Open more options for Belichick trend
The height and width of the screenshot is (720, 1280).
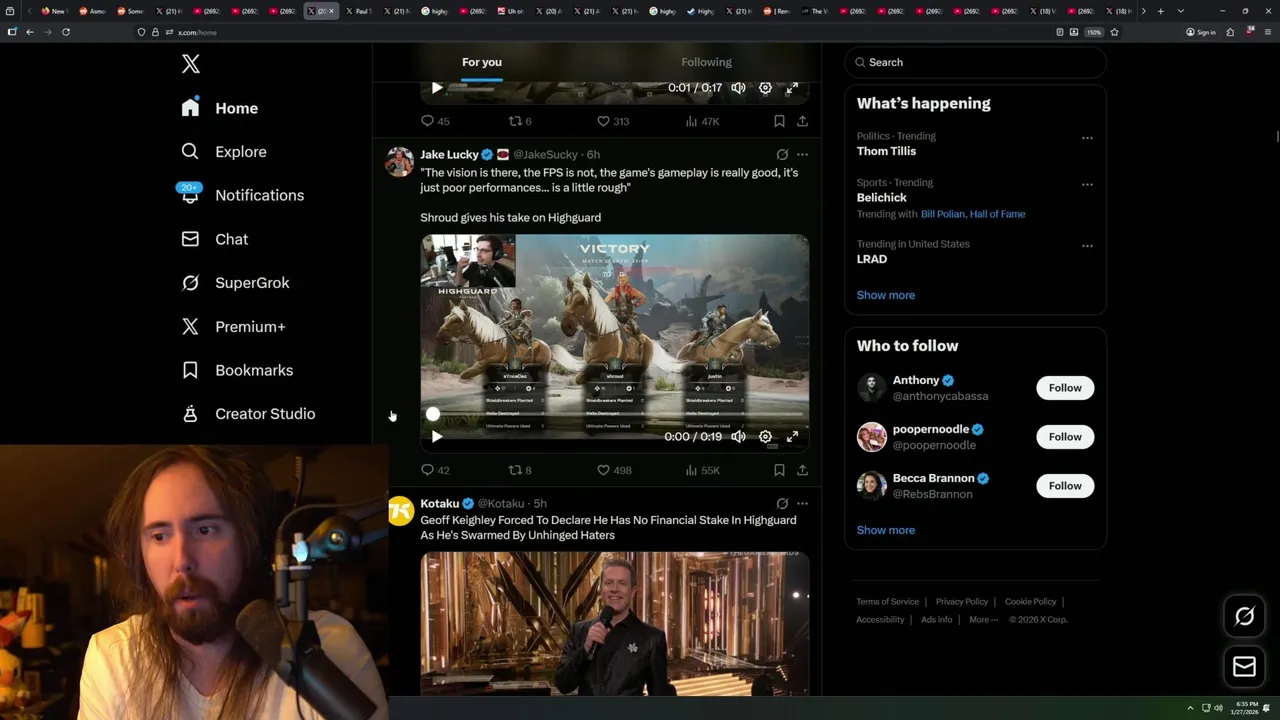coord(1087,185)
